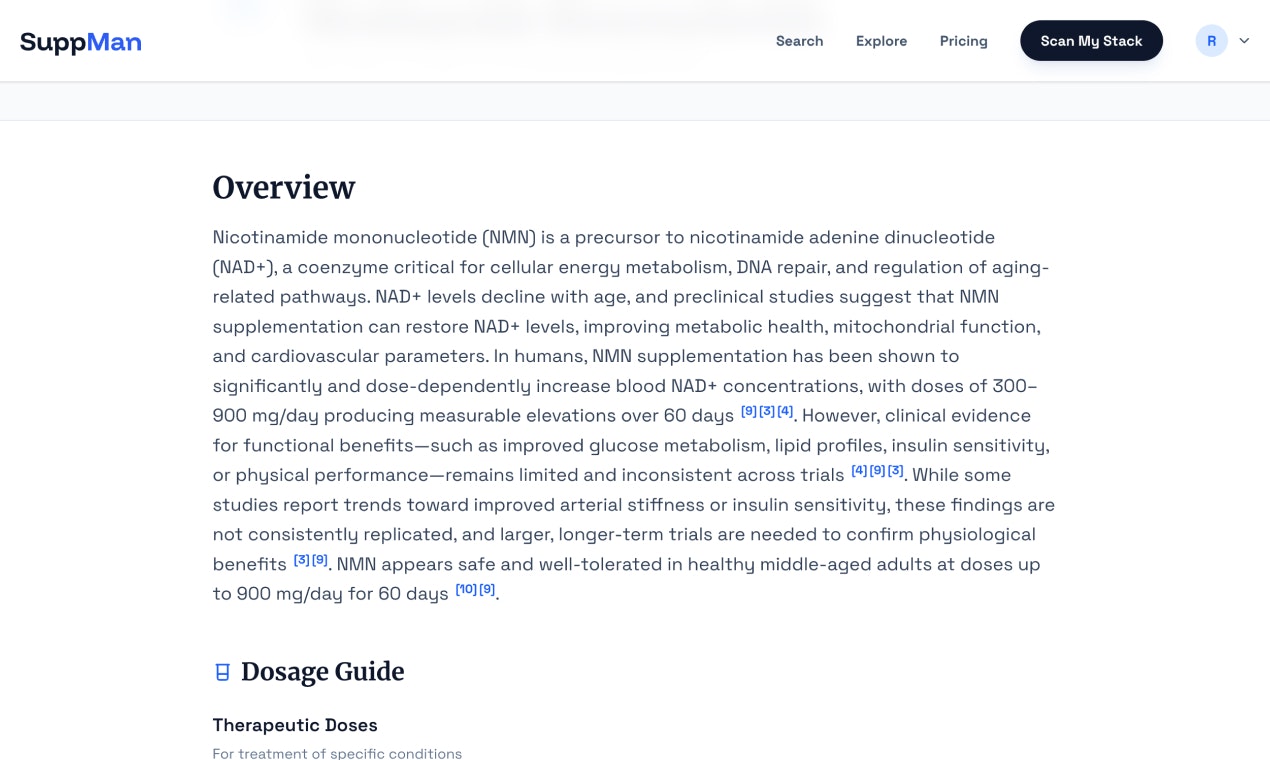1270x760 pixels.
Task: Select the Therapeutic Doses subheading
Action: tap(295, 725)
